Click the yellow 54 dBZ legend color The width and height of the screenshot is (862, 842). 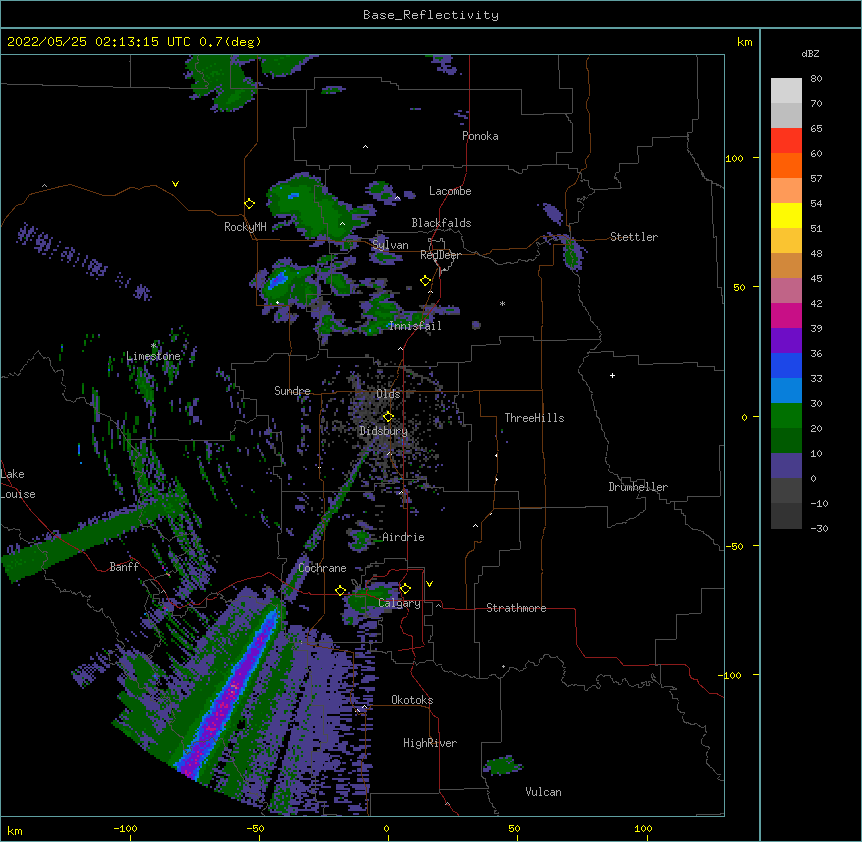(x=786, y=215)
